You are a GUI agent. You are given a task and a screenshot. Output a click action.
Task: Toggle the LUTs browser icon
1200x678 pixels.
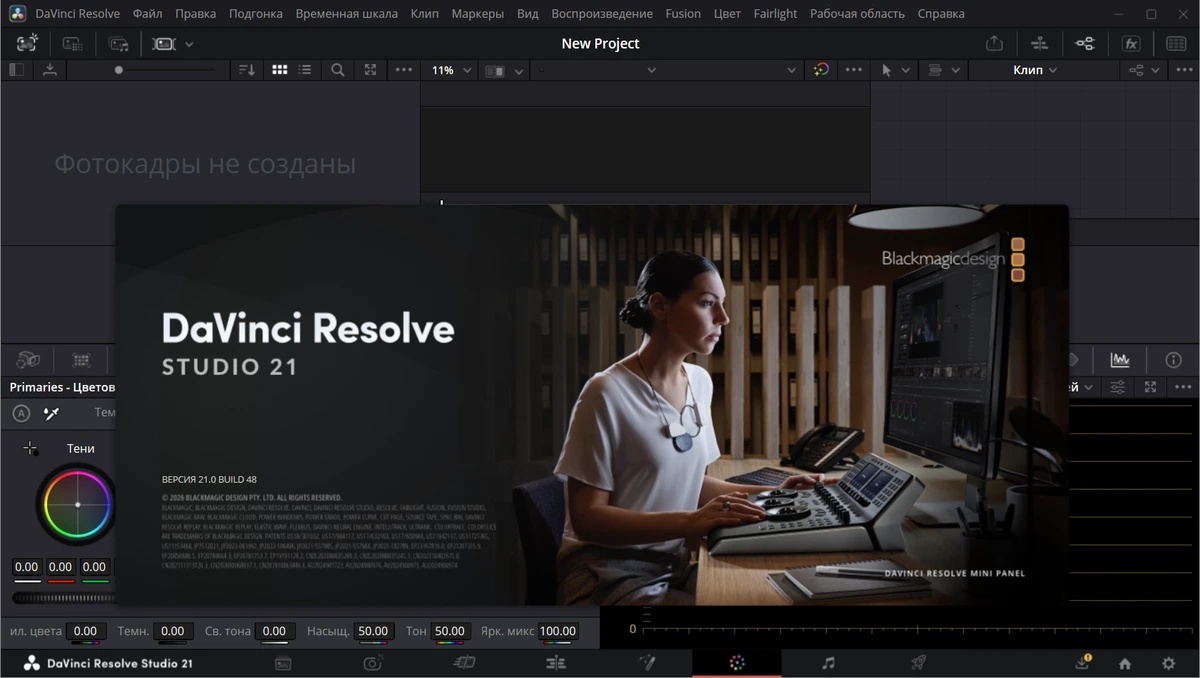[x=72, y=44]
